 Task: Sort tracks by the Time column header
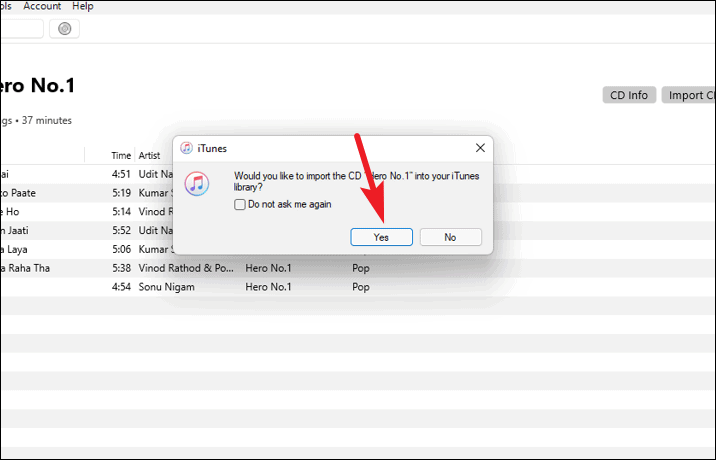tap(121, 156)
